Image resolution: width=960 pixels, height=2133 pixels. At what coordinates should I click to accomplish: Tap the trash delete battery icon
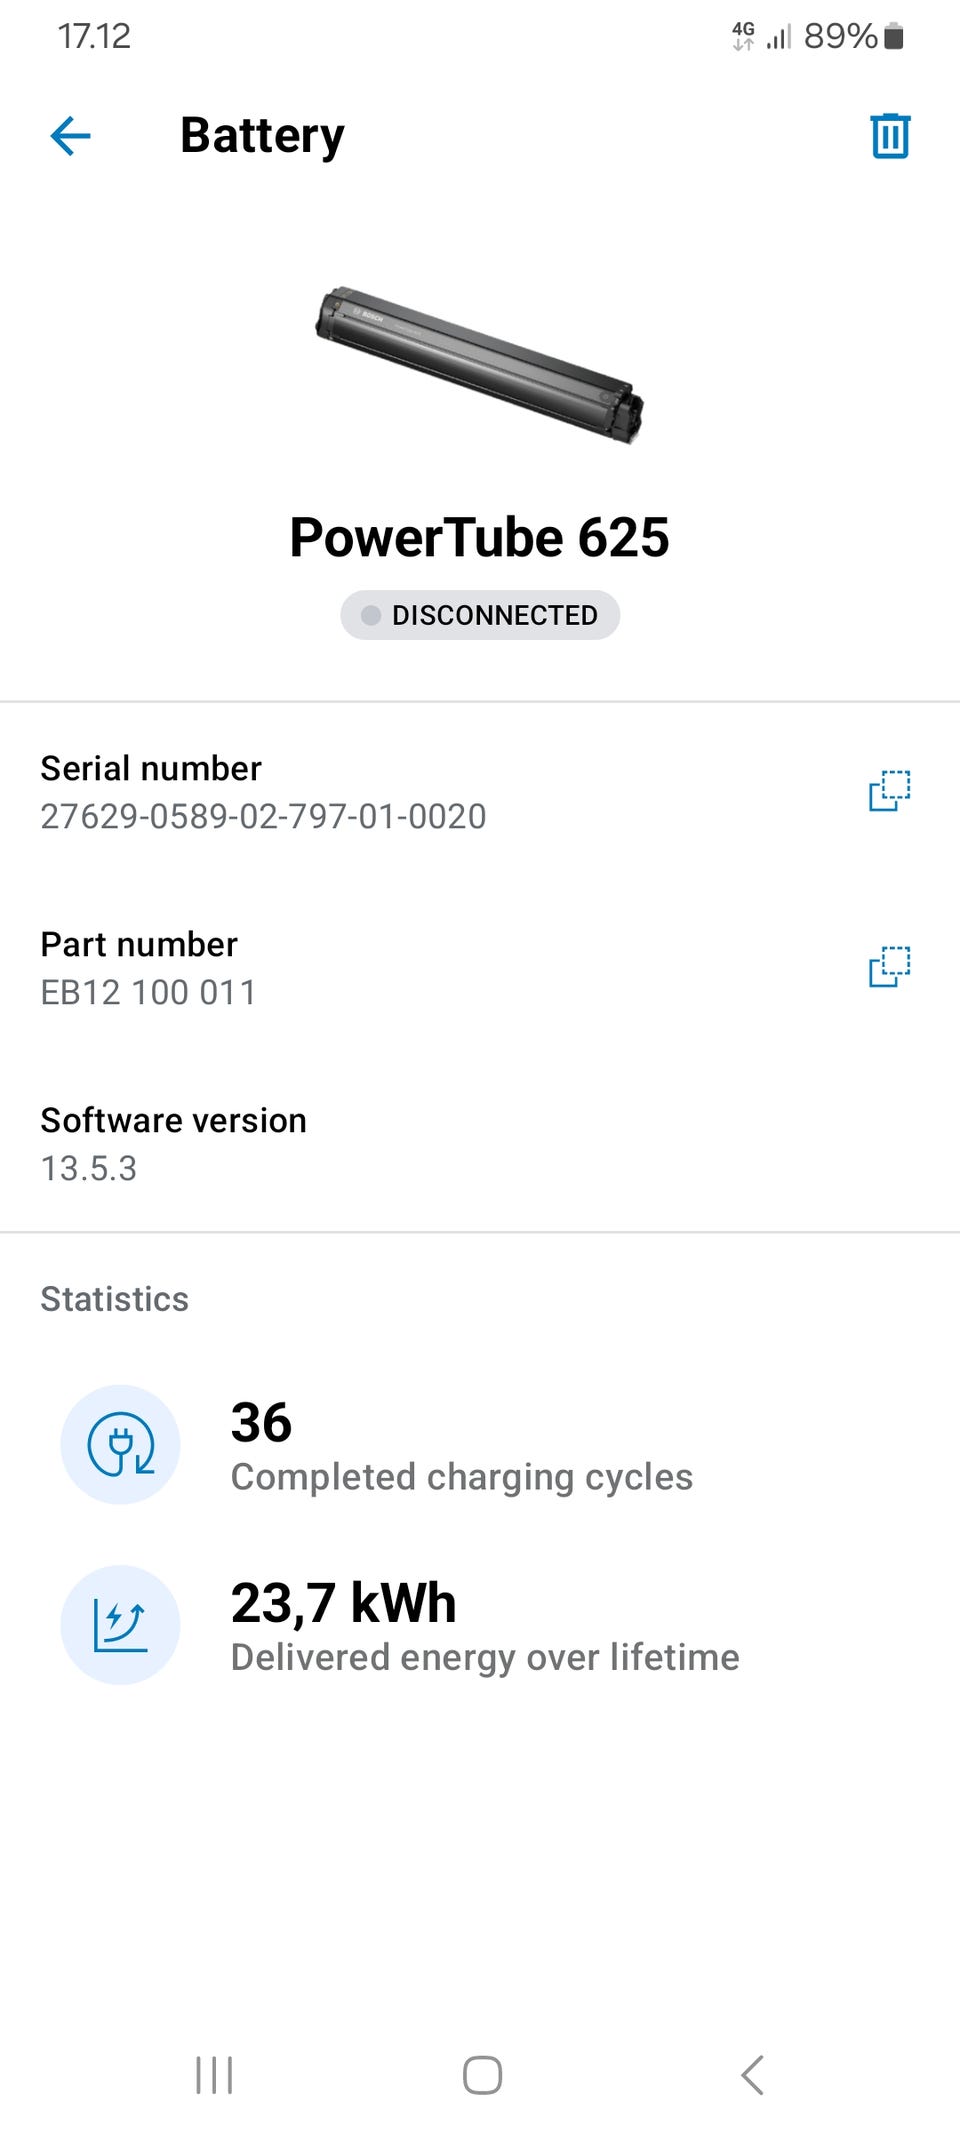click(889, 136)
